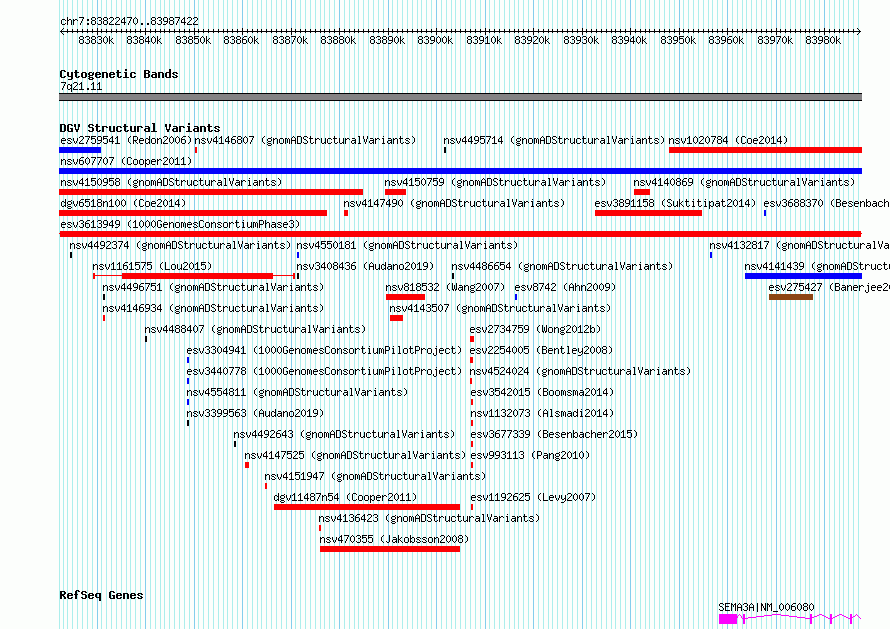Image resolution: width=890 pixels, height=629 pixels.
Task: Click nsv4150759 variant label
Action: 495,182
